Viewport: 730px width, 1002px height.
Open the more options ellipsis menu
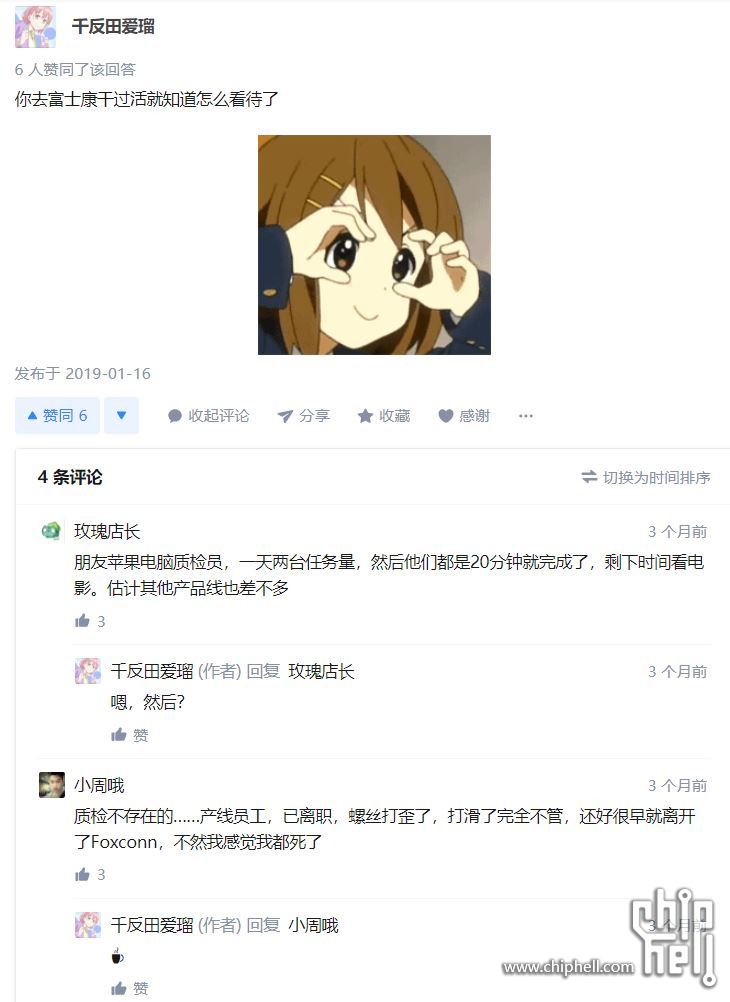point(525,416)
